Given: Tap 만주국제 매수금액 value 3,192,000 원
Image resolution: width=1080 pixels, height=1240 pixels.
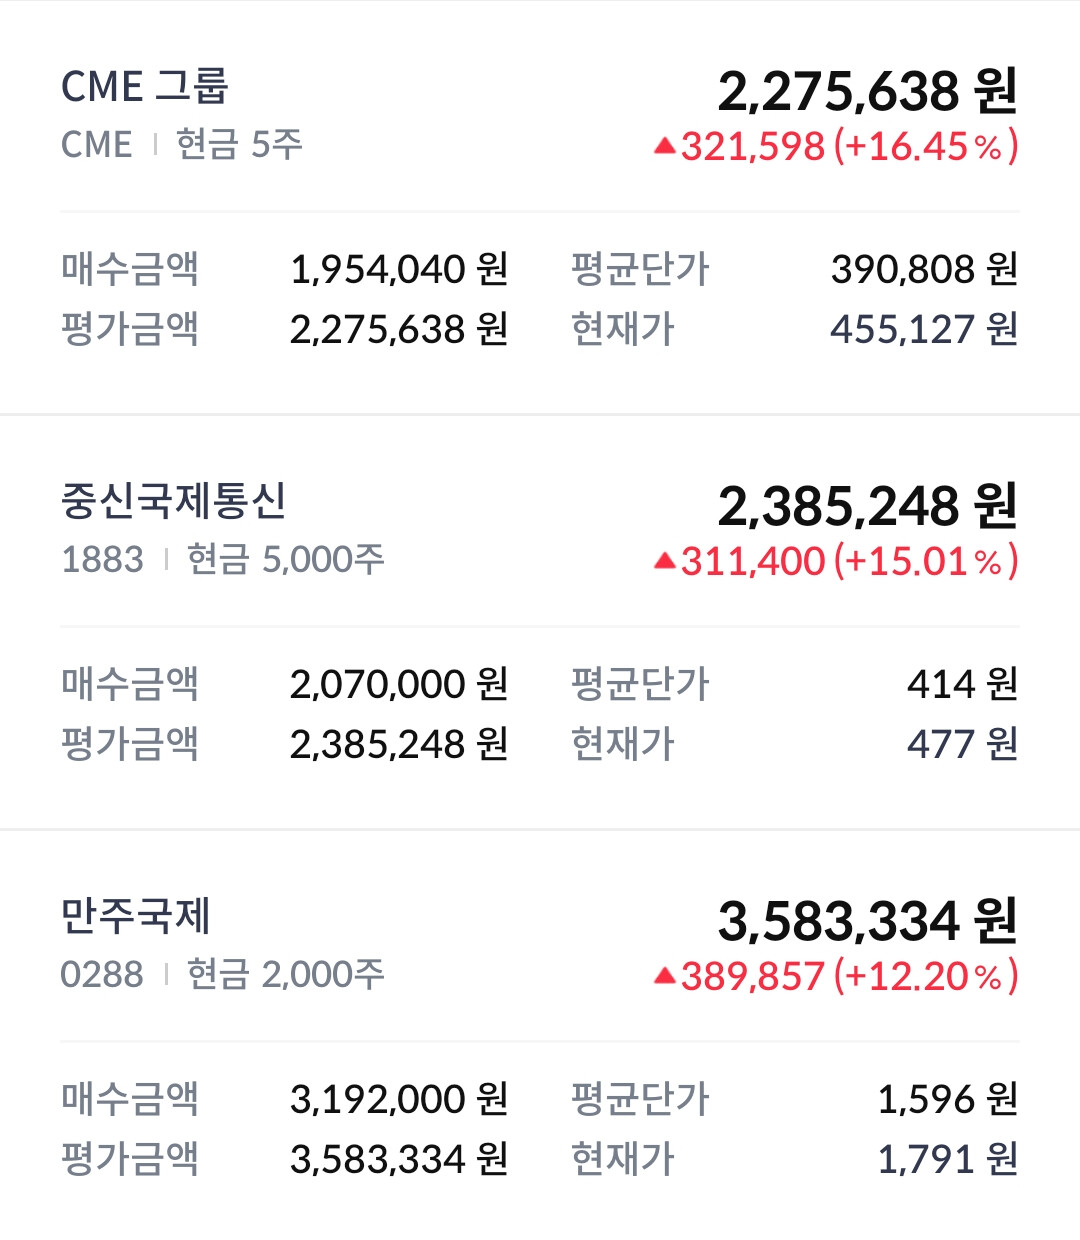Looking at the screenshot, I should 399,1100.
